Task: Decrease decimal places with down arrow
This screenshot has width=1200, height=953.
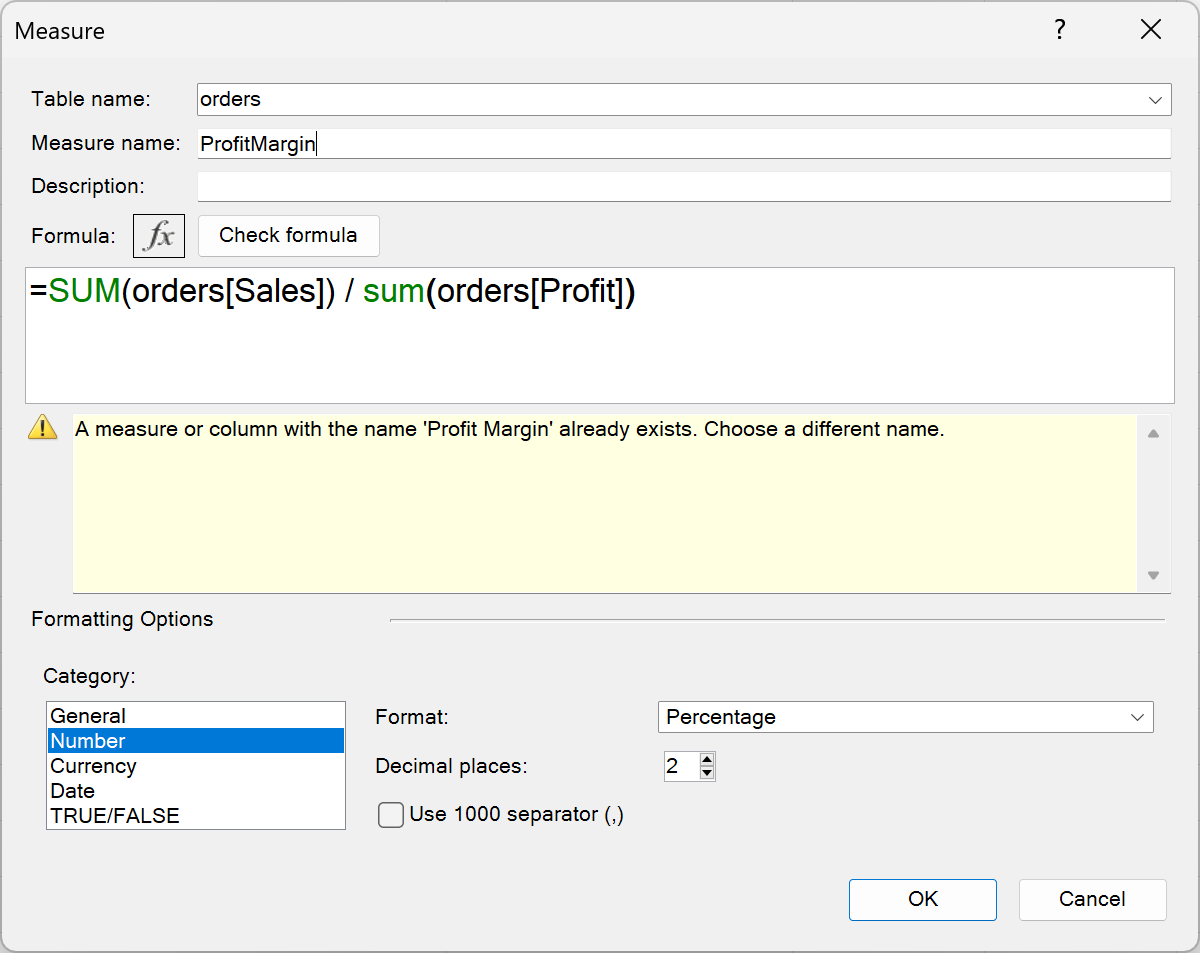Action: 707,773
